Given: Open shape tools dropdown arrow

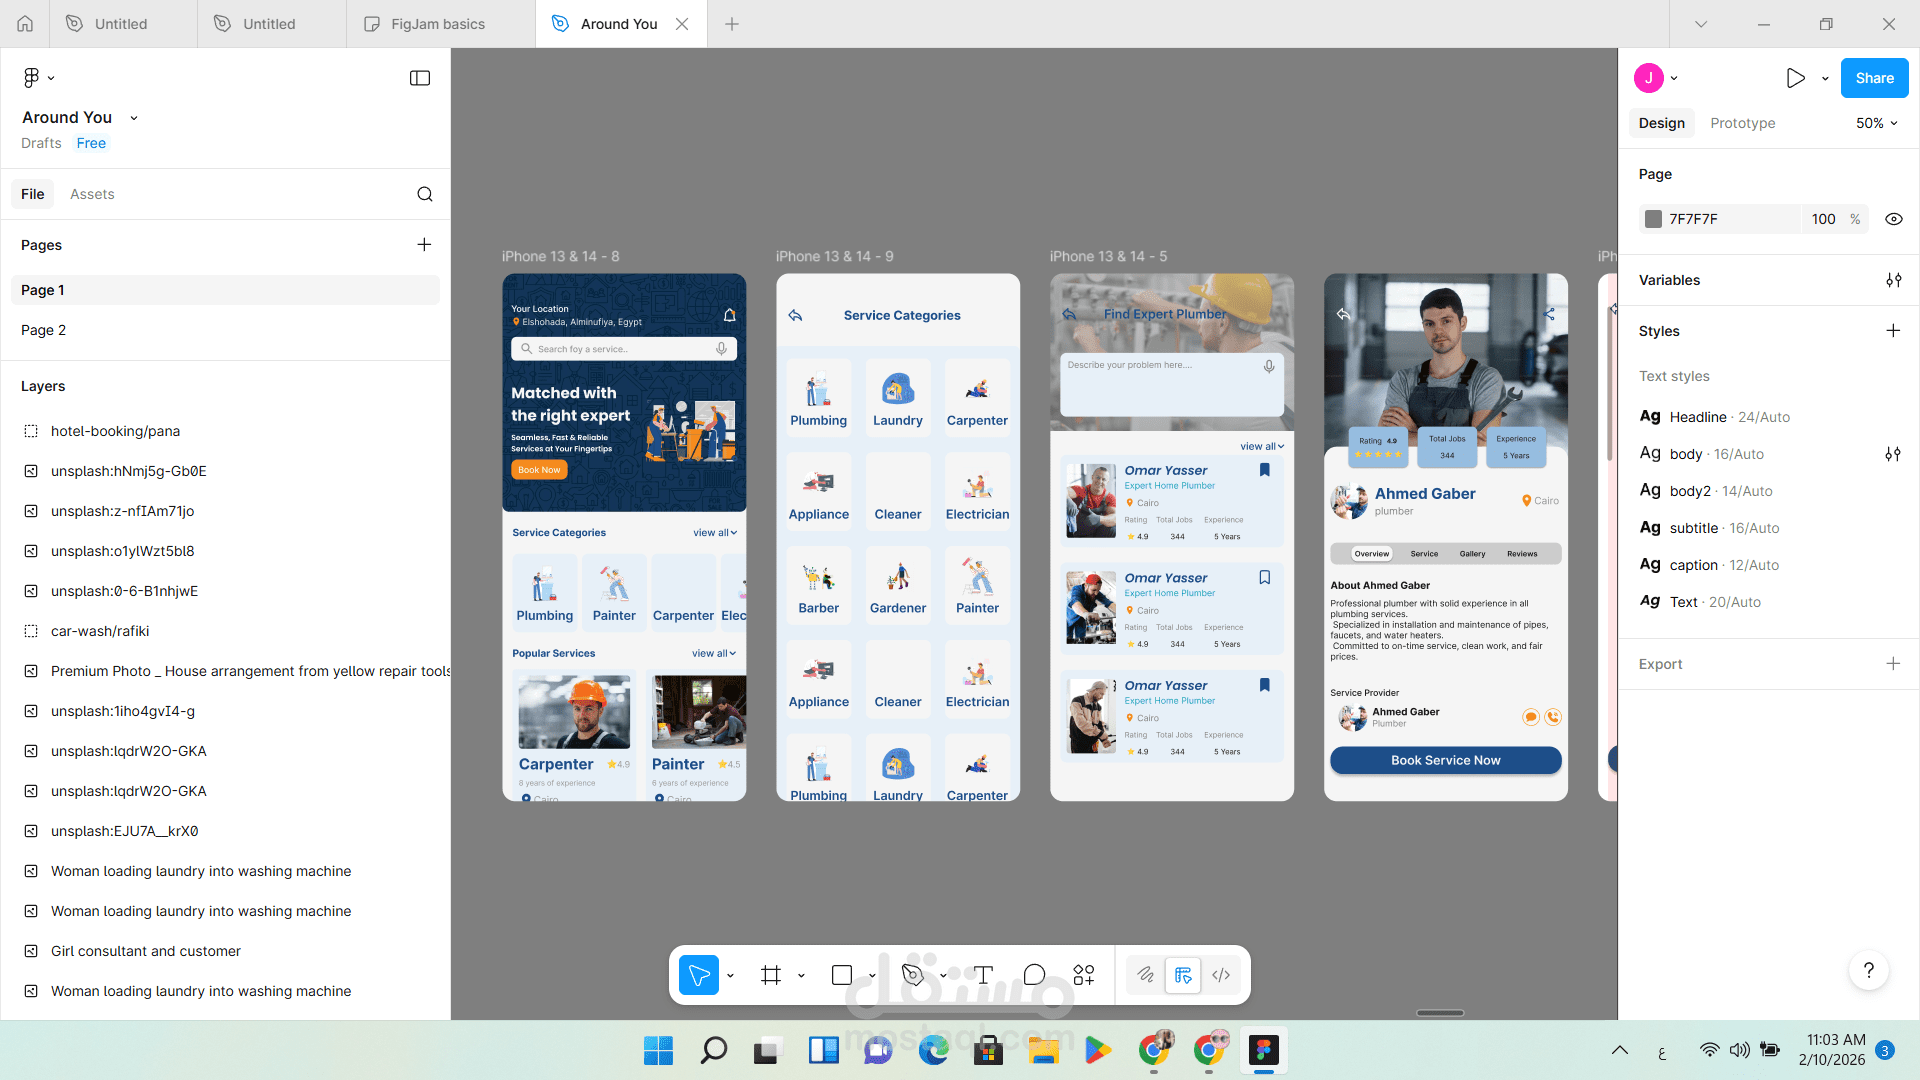Looking at the screenshot, I should [x=873, y=976].
